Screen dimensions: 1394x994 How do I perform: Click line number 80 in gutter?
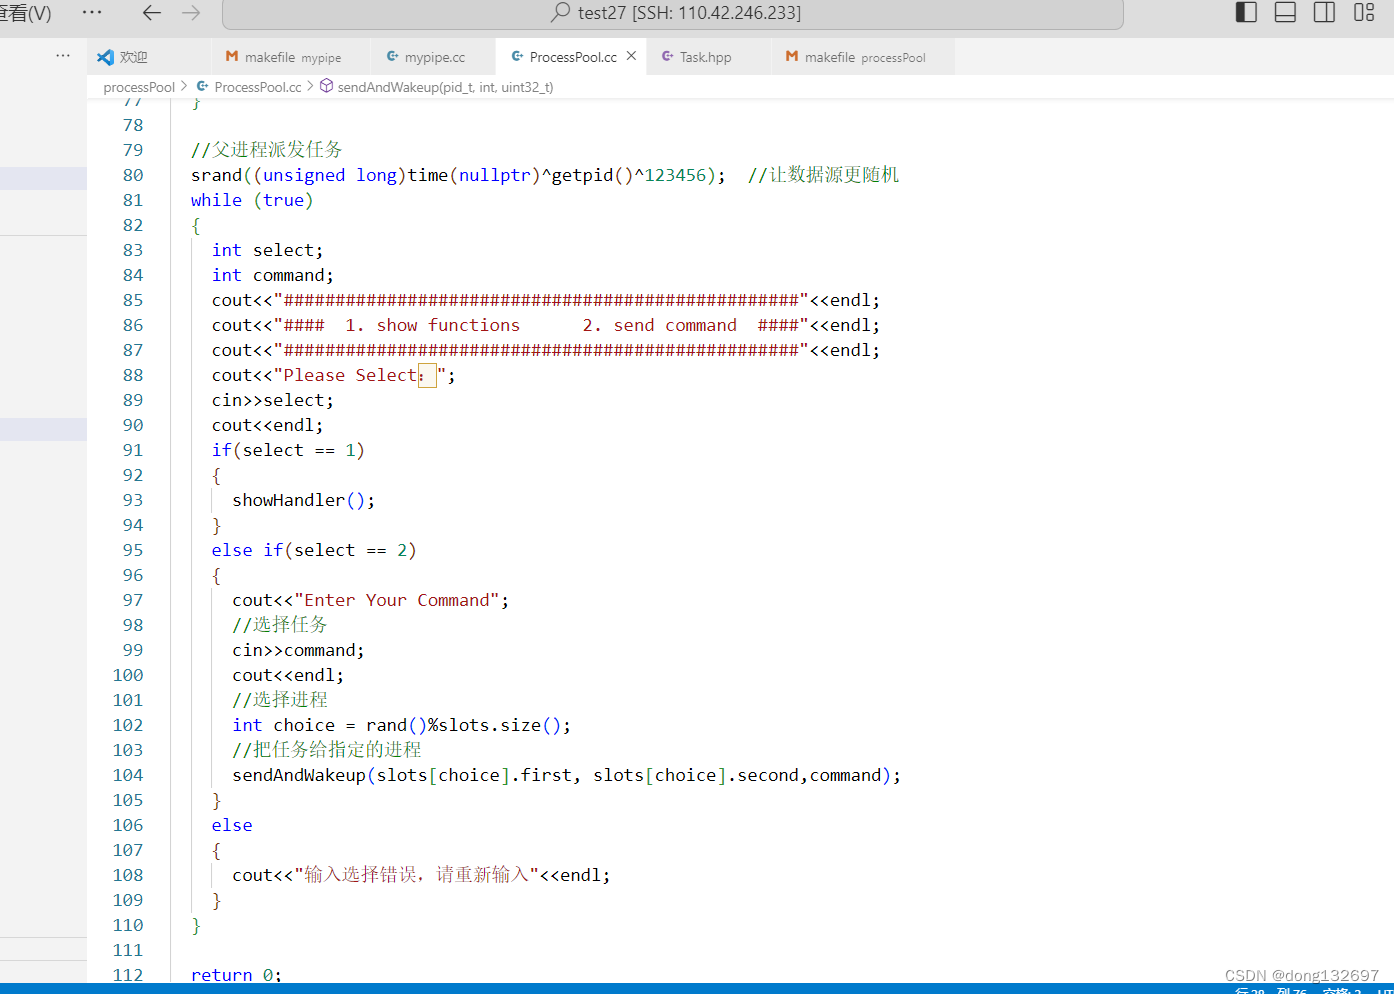[133, 175]
